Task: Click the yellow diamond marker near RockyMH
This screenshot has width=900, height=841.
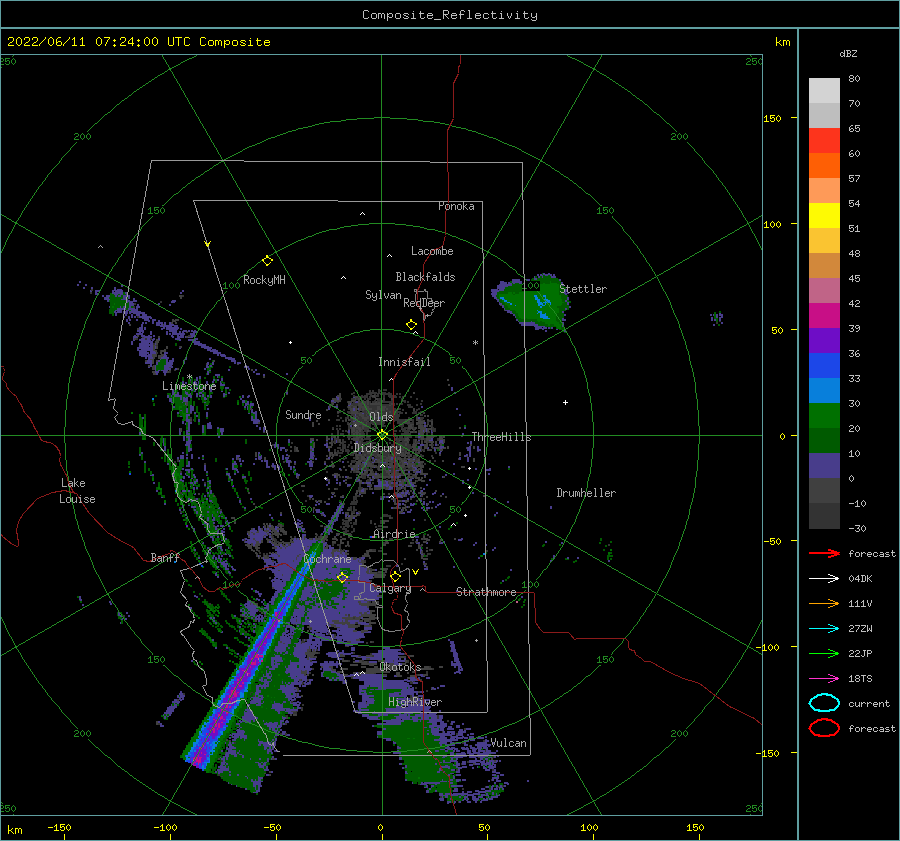Action: click(x=267, y=261)
